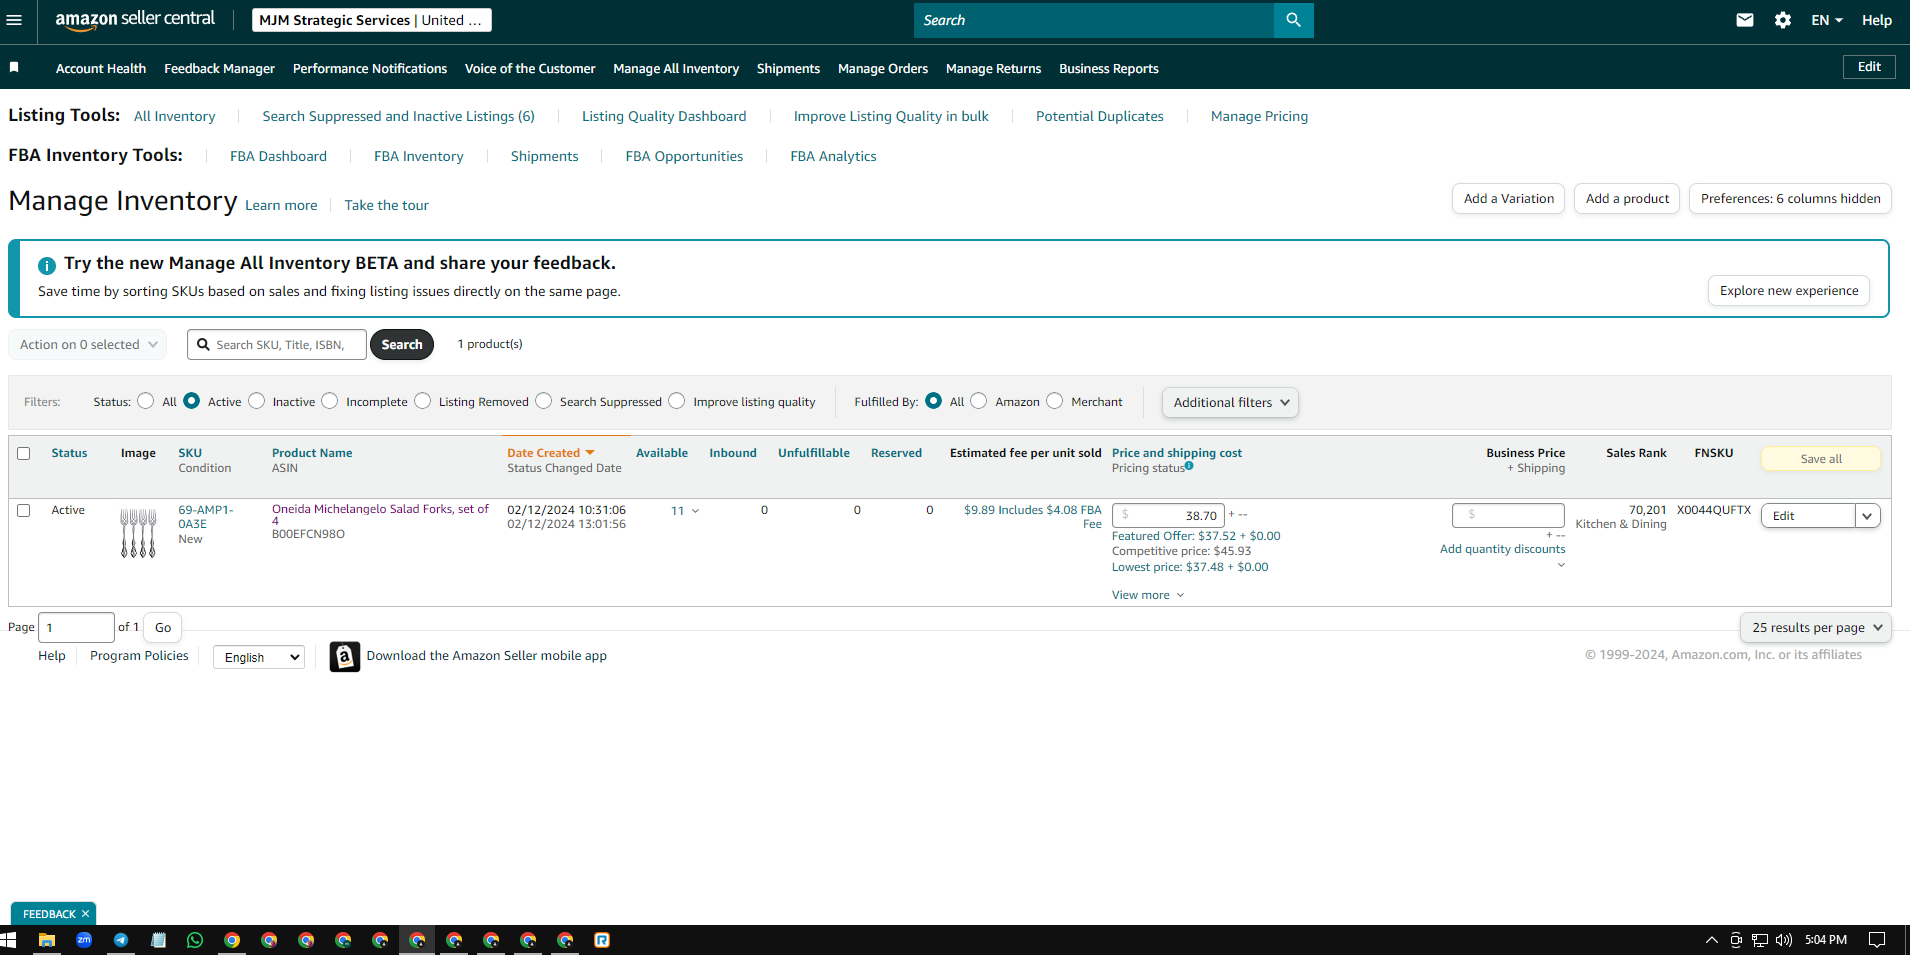Tick the checkbox for the Active Oneida row
Viewport: 1910px width, 955px height.
tap(24, 510)
